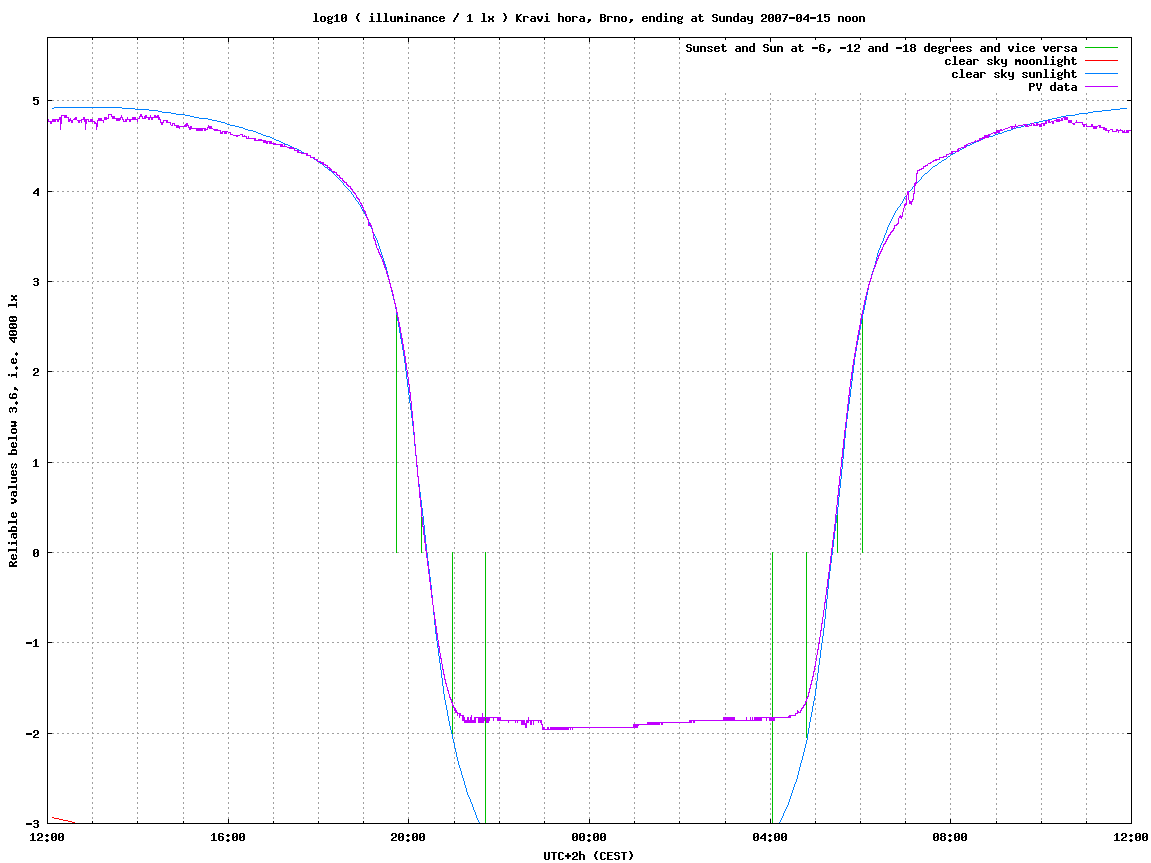Click the x-axis label '04:00'

click(x=769, y=837)
